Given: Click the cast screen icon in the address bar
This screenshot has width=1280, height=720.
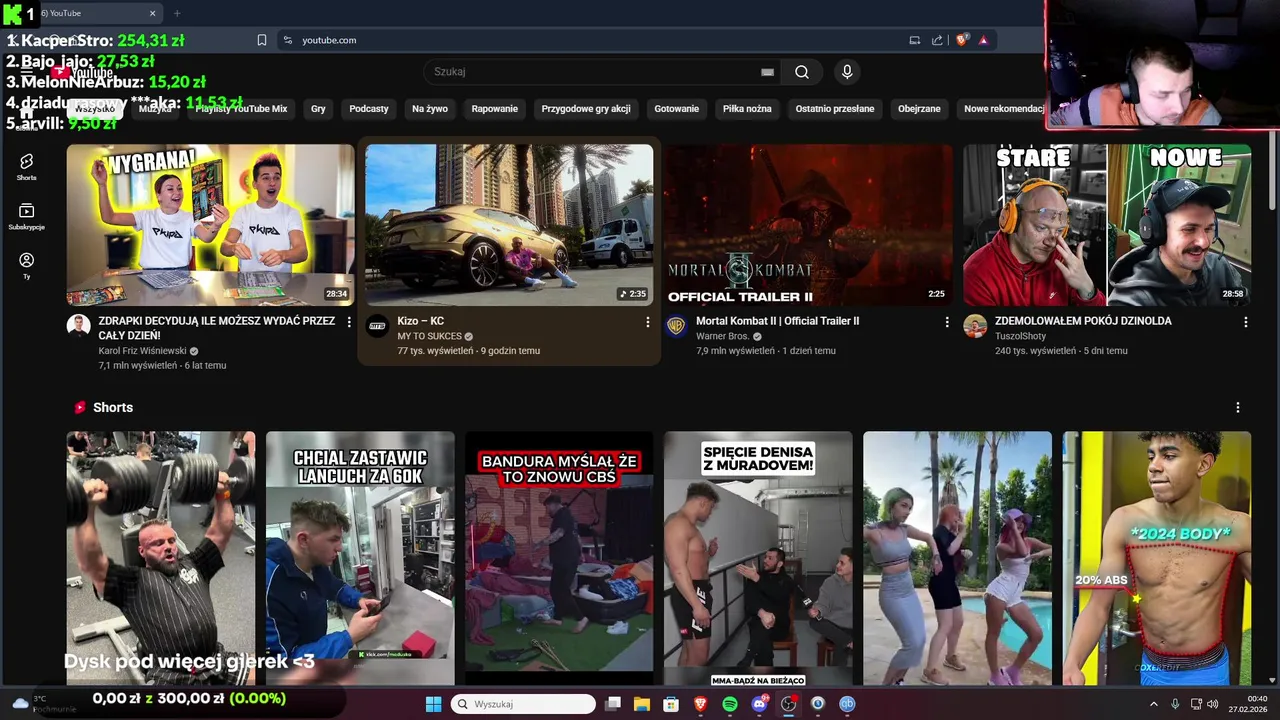Looking at the screenshot, I should click(x=914, y=40).
